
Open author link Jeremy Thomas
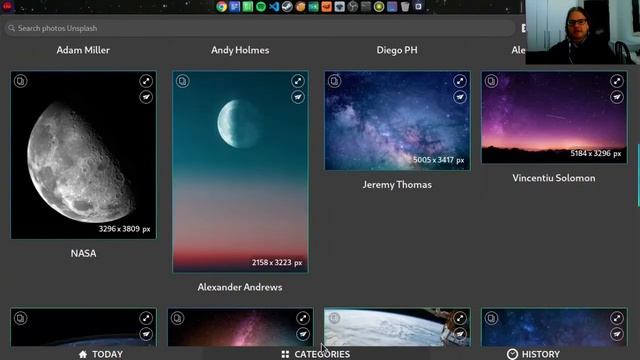(397, 184)
